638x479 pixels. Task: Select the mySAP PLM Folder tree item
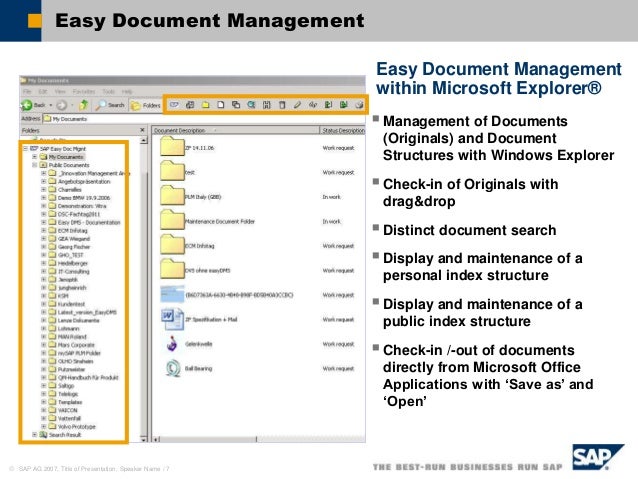[74, 353]
